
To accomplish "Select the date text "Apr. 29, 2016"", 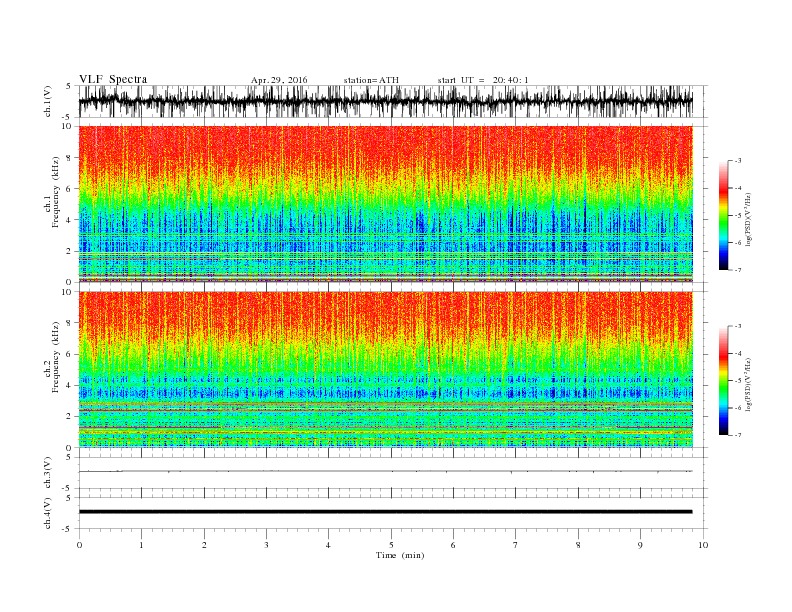I will pos(279,80).
